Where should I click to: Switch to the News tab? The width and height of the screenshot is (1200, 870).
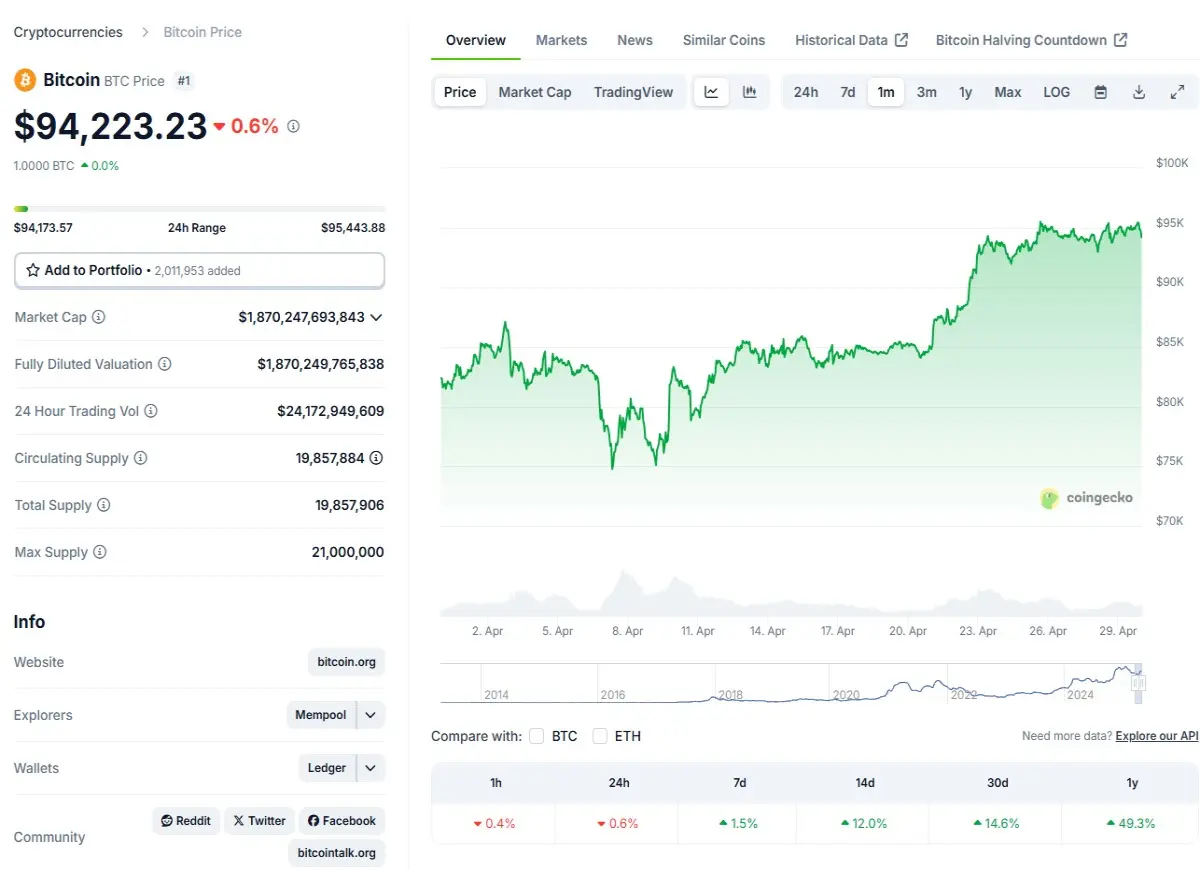(x=635, y=40)
